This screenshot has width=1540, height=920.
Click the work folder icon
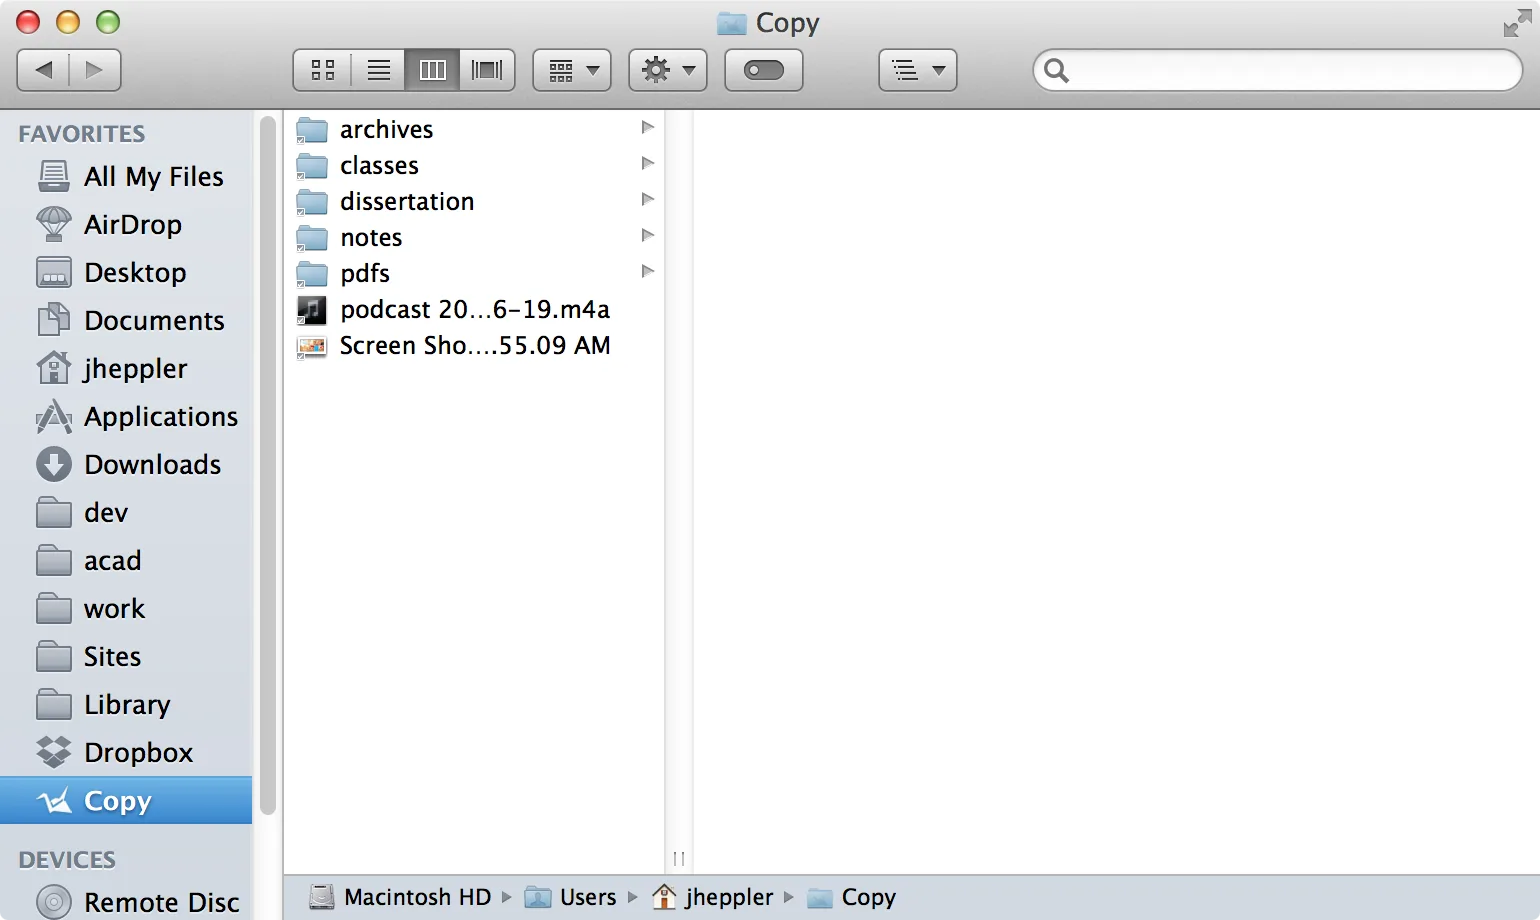54,608
